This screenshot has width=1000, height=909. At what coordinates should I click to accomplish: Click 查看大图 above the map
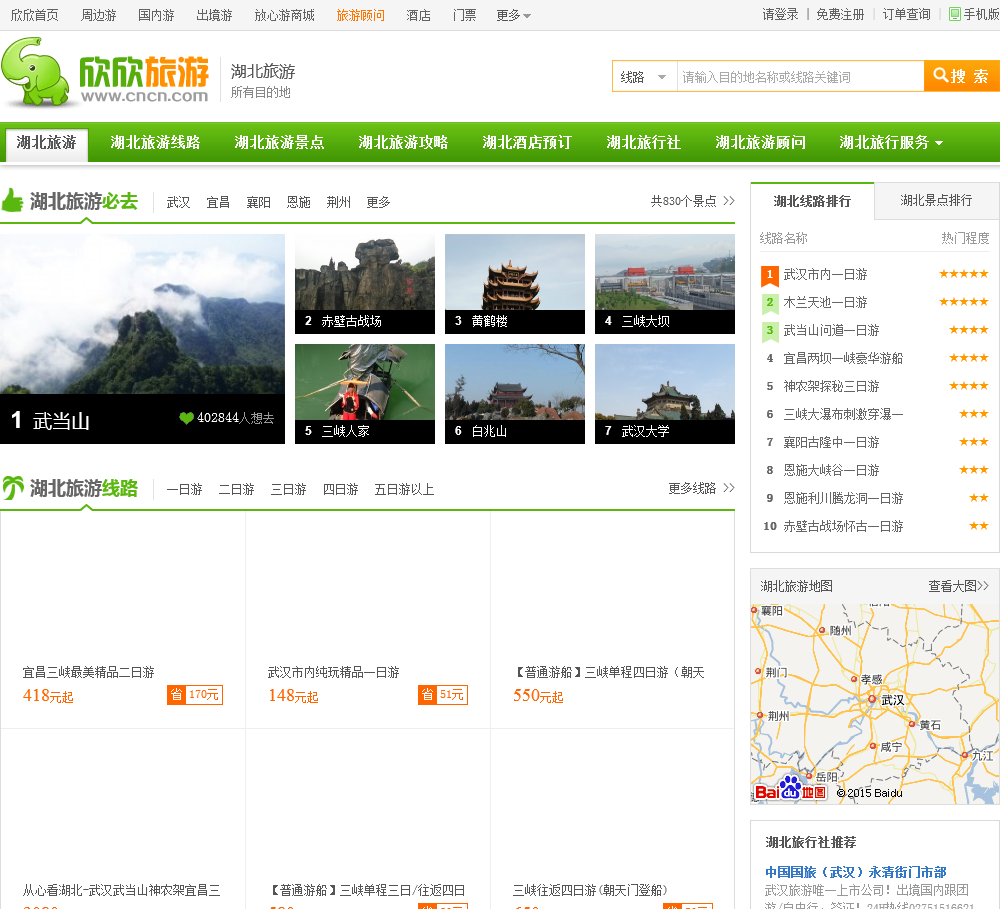coord(958,586)
